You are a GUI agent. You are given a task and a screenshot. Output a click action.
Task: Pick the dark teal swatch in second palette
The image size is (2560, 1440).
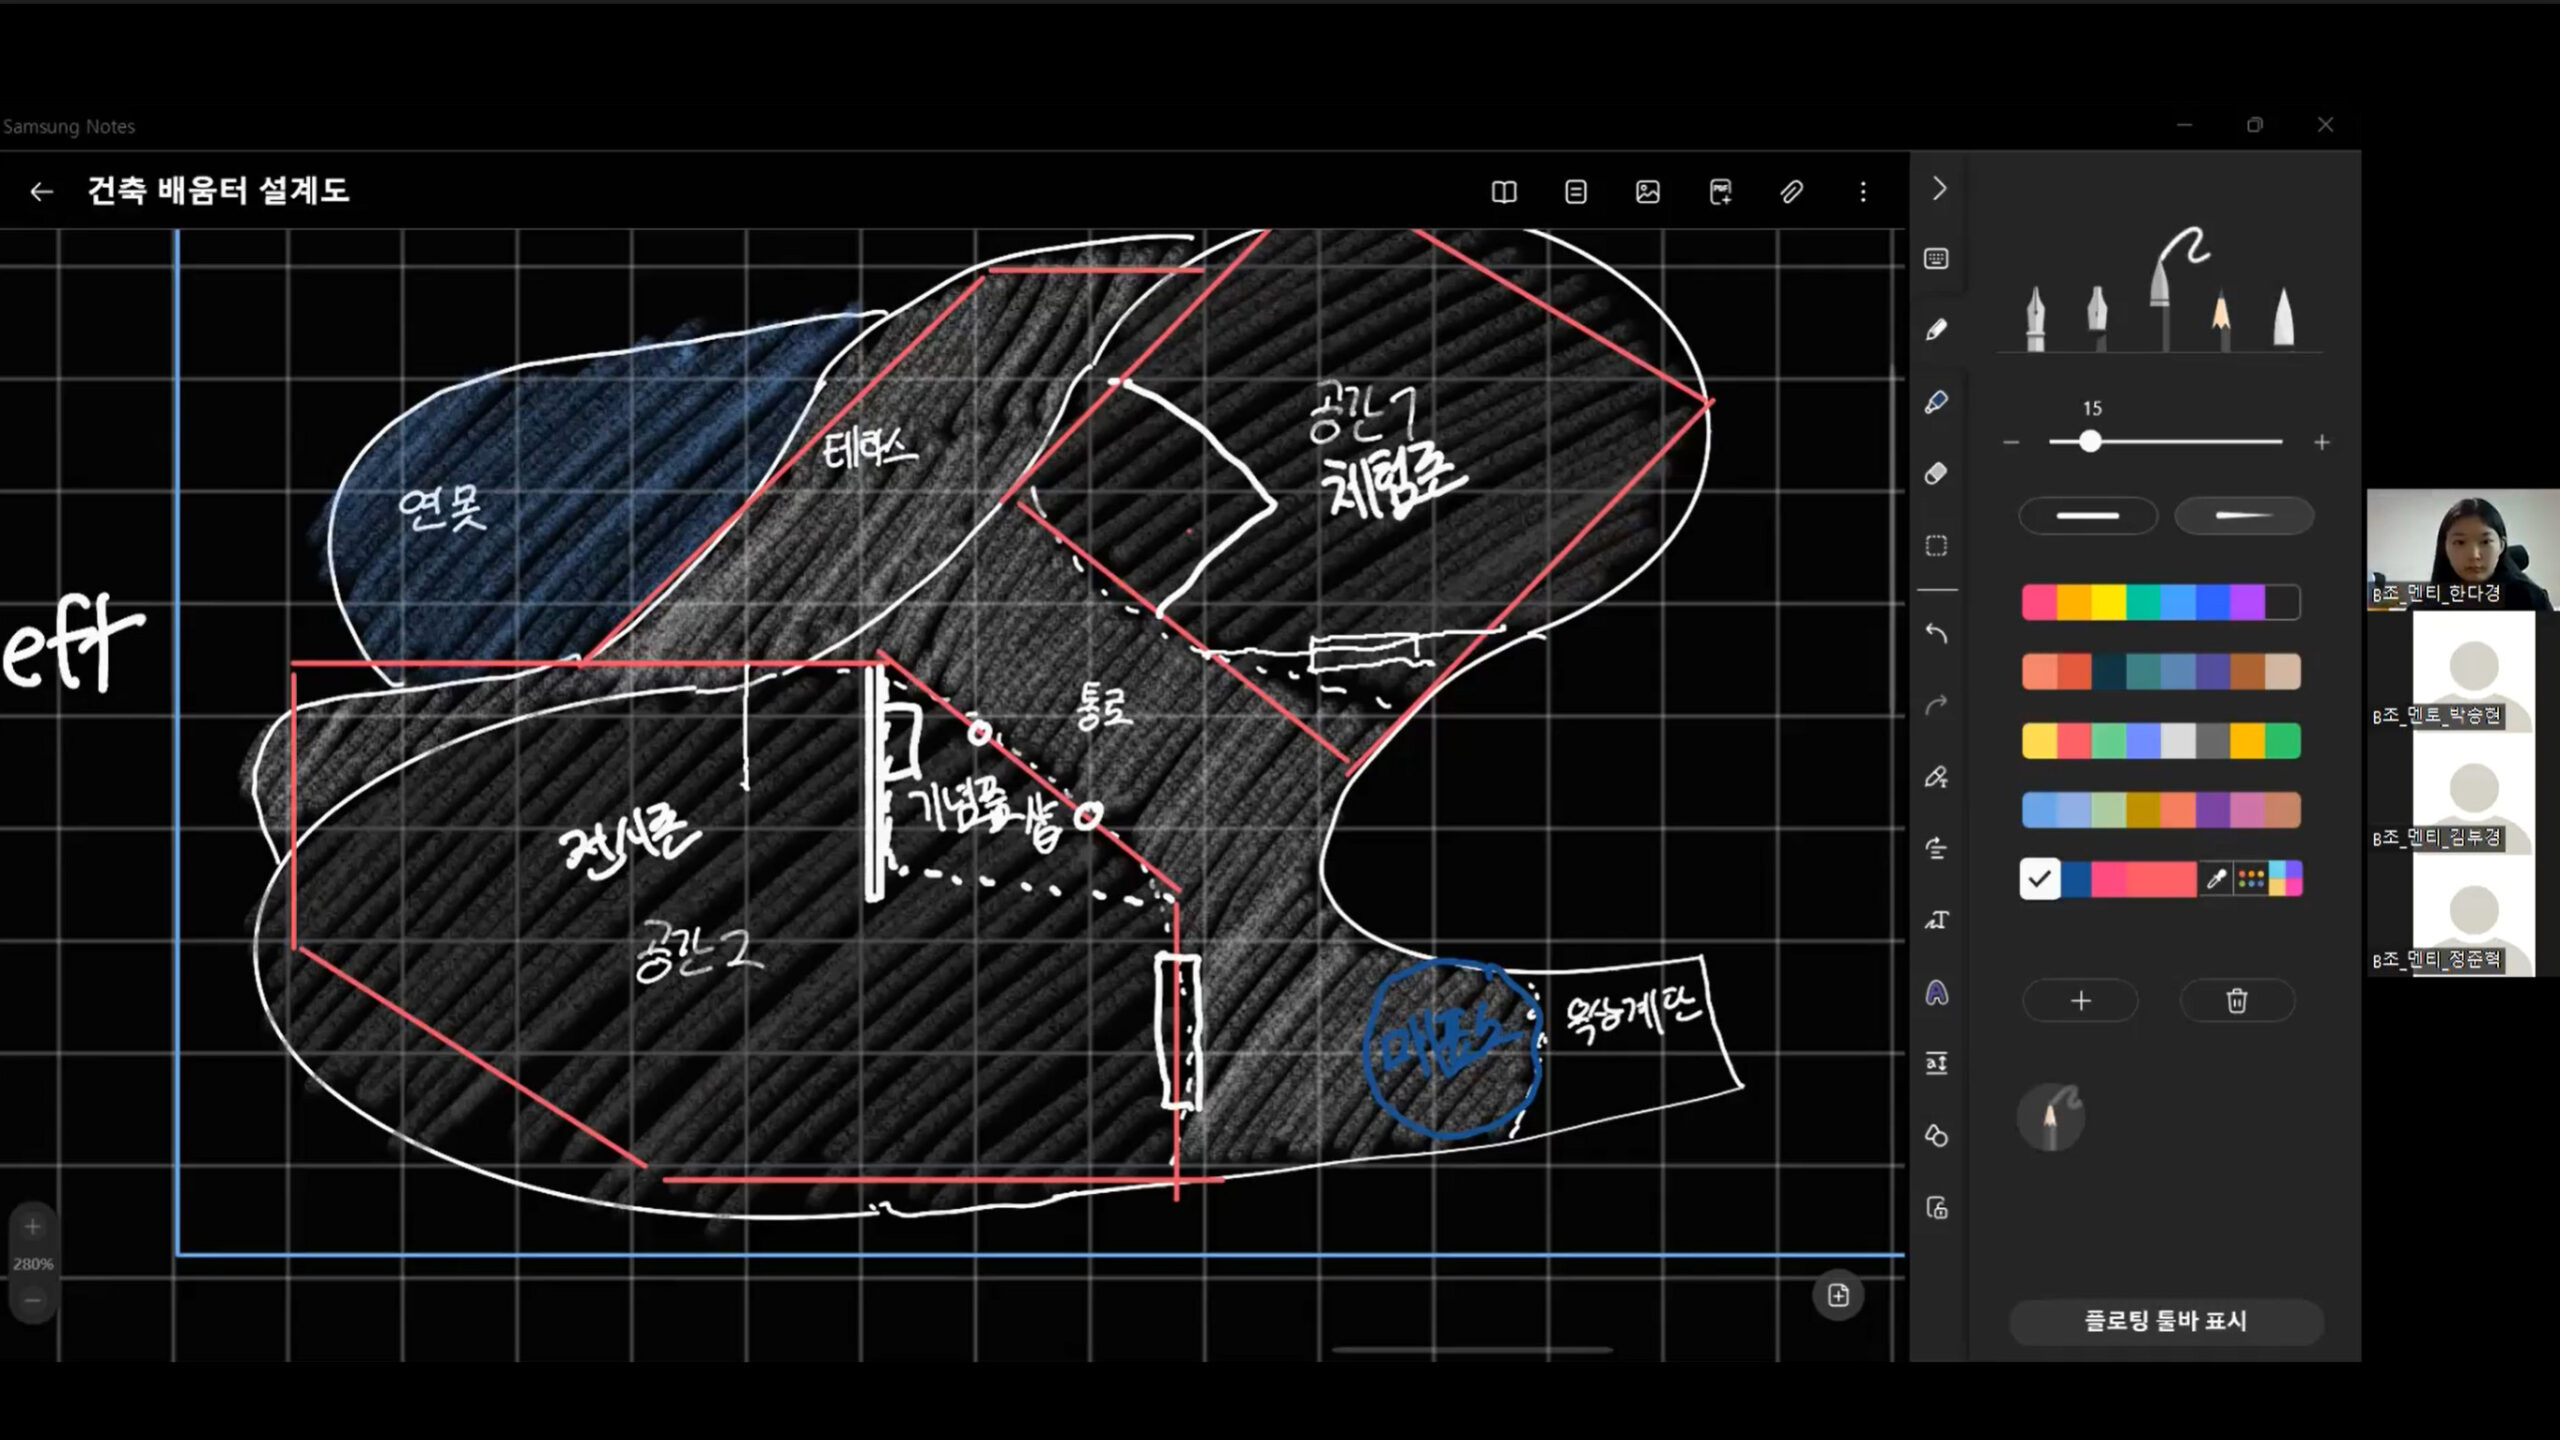pos(2108,672)
